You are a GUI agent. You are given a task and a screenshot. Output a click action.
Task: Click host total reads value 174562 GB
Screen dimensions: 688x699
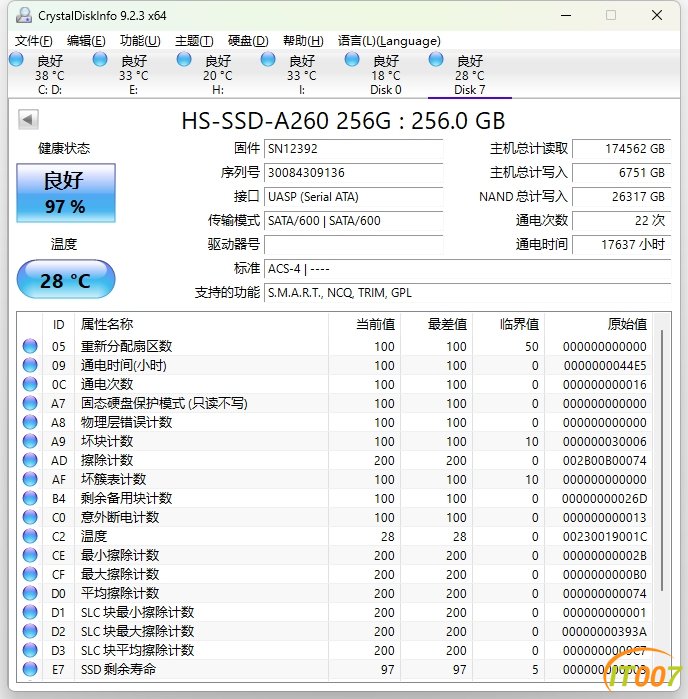(x=622, y=148)
